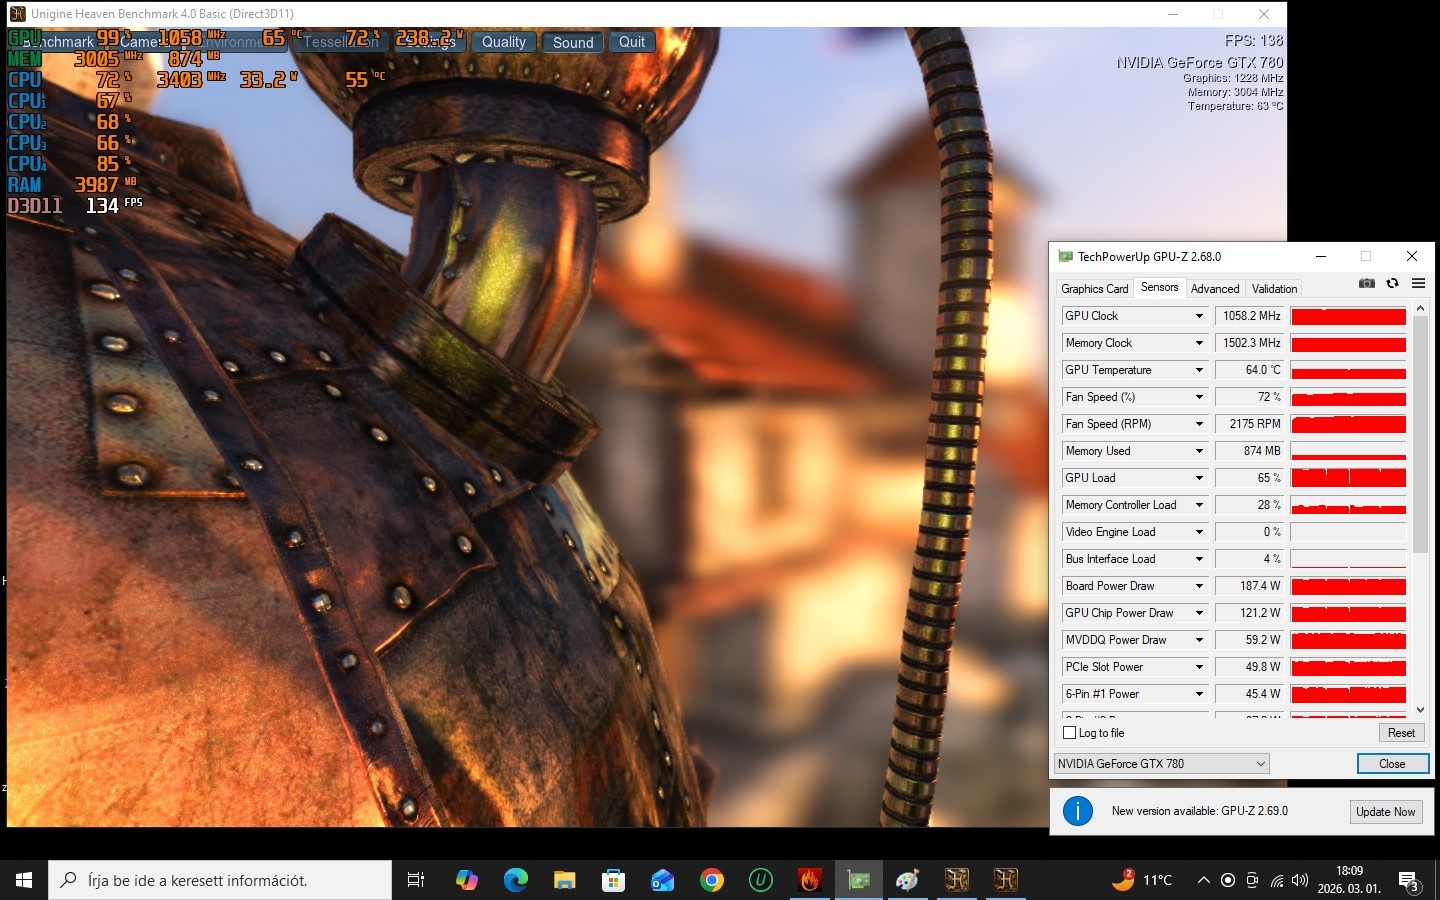
Task: Open the Windows Start menu
Action: tap(24, 880)
